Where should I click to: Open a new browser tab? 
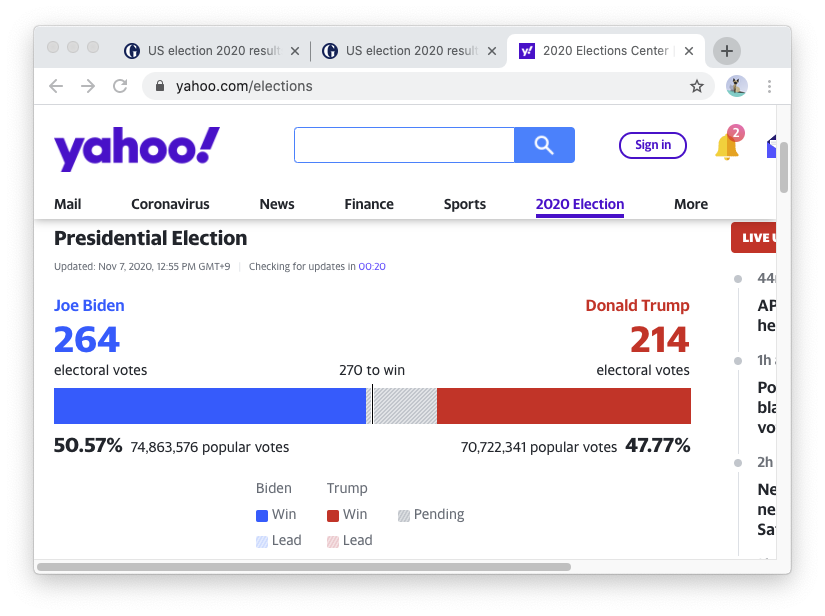(x=727, y=51)
